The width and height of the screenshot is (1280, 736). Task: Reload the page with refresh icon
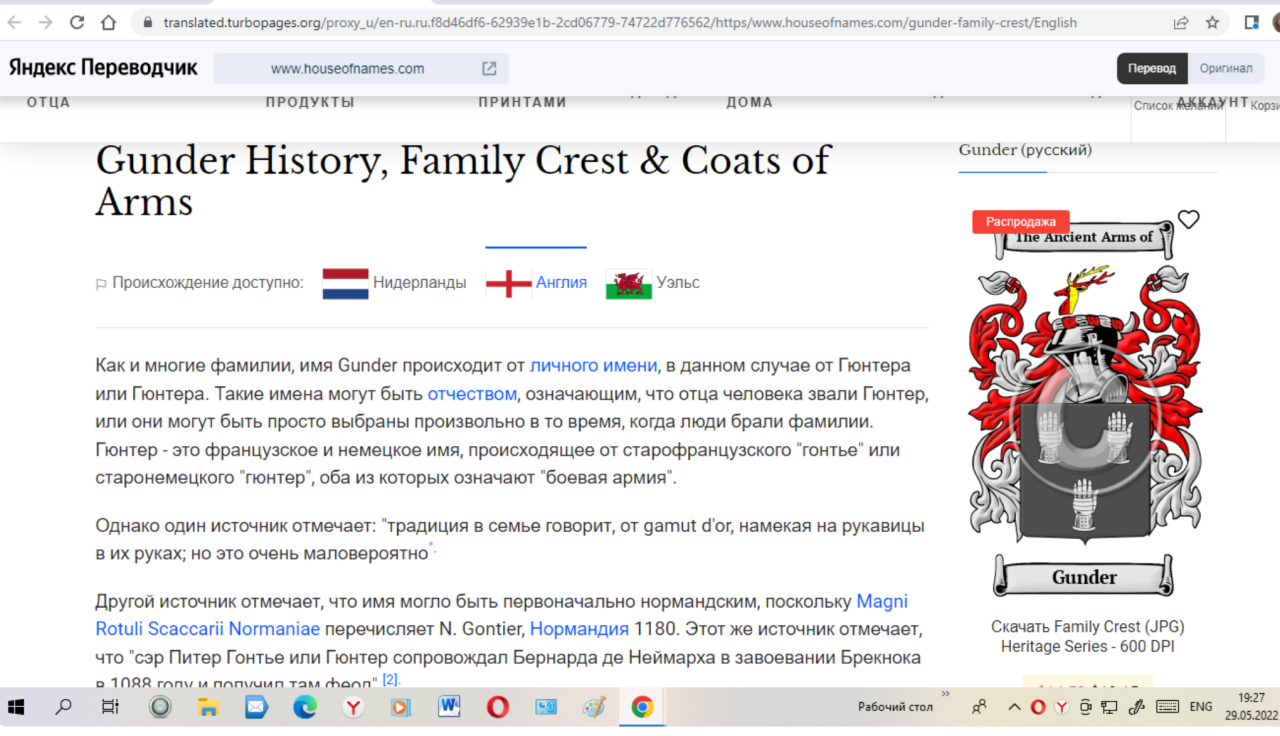click(77, 22)
